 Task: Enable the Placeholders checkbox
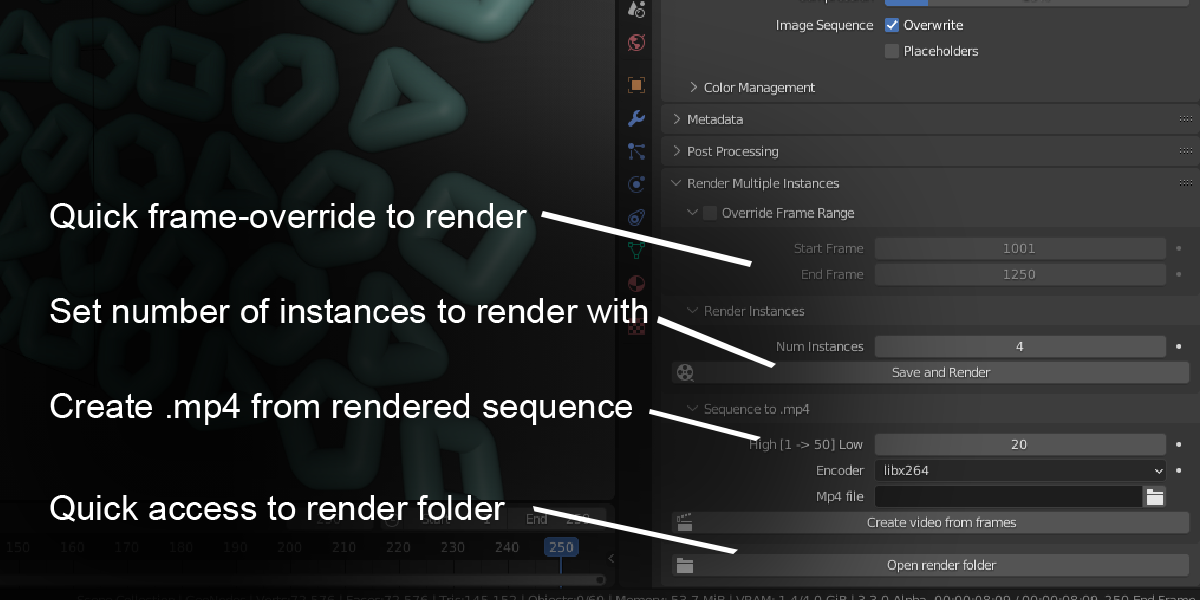[x=892, y=51]
